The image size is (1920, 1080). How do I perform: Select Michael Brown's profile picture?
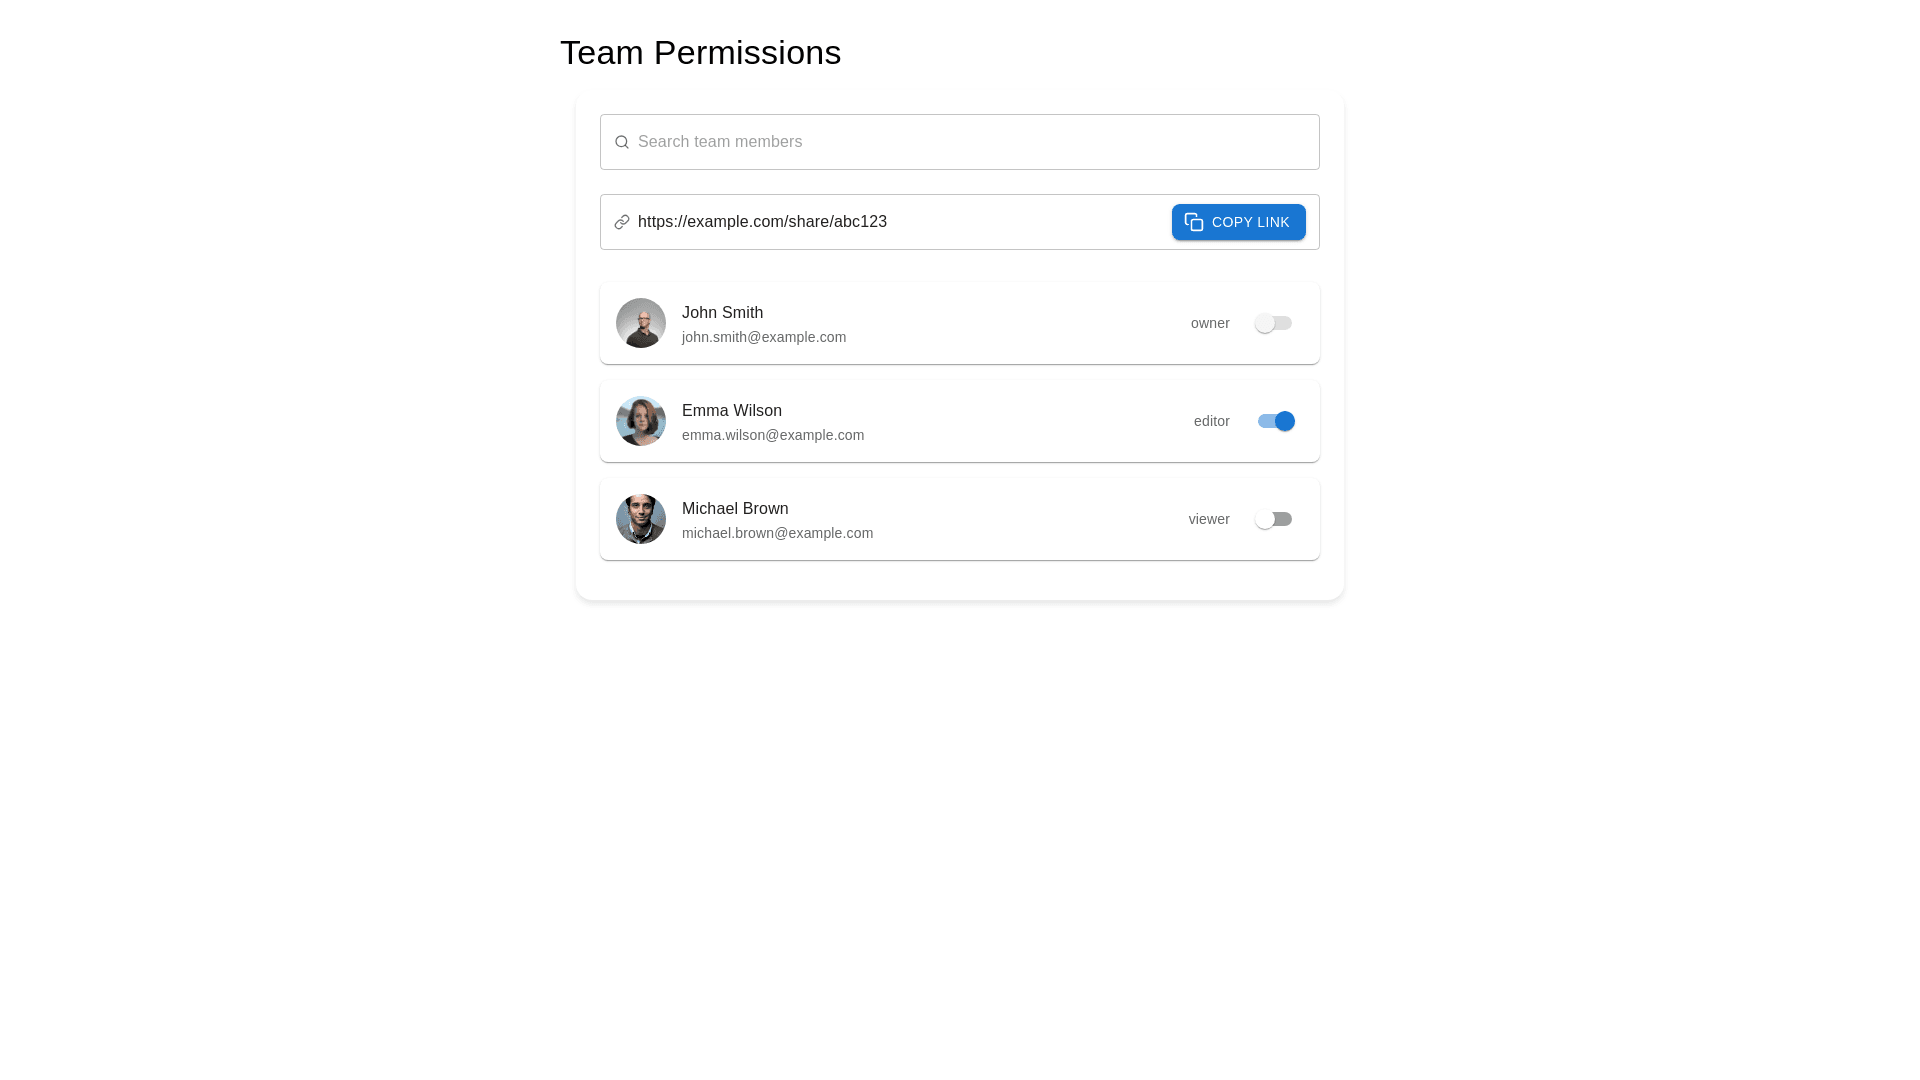(641, 519)
